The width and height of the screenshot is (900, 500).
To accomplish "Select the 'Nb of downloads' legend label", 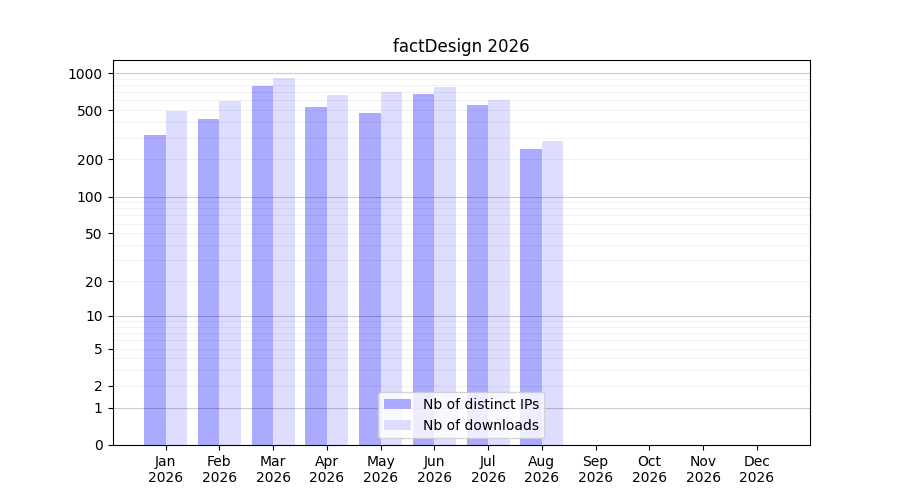I will pyautogui.click(x=481, y=425).
